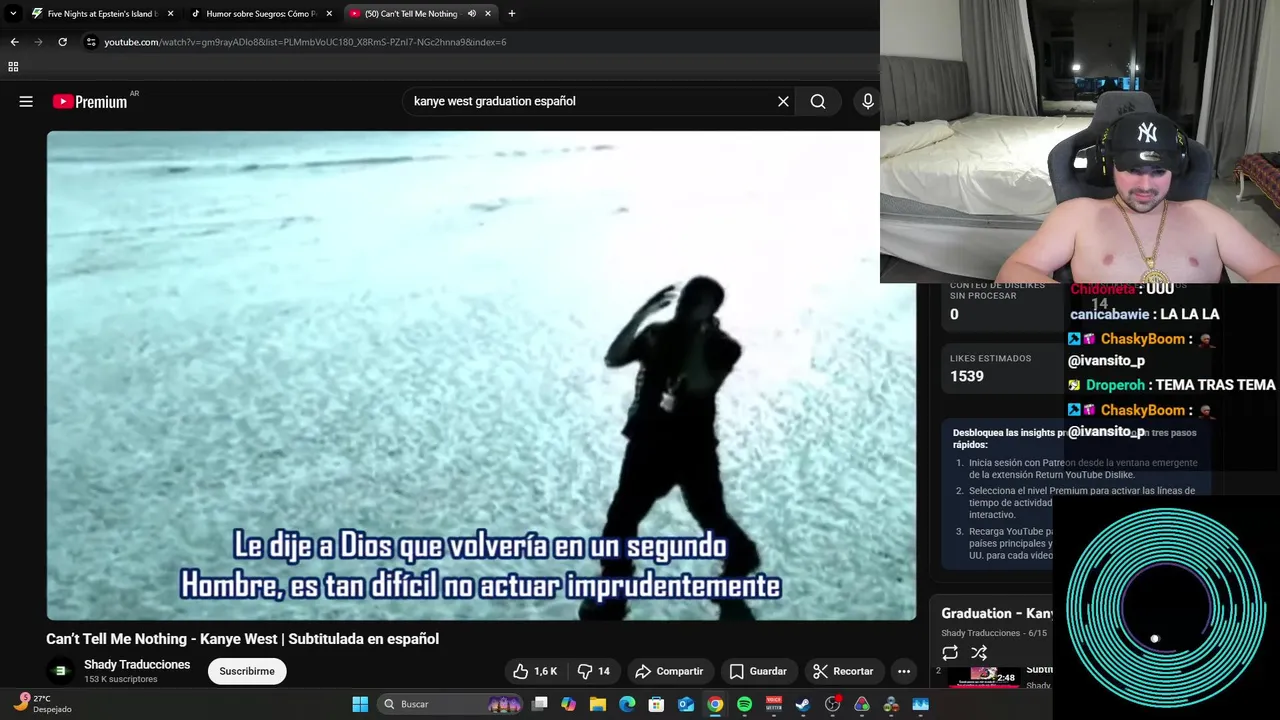Click the Likes estimados value 1539

click(x=967, y=376)
